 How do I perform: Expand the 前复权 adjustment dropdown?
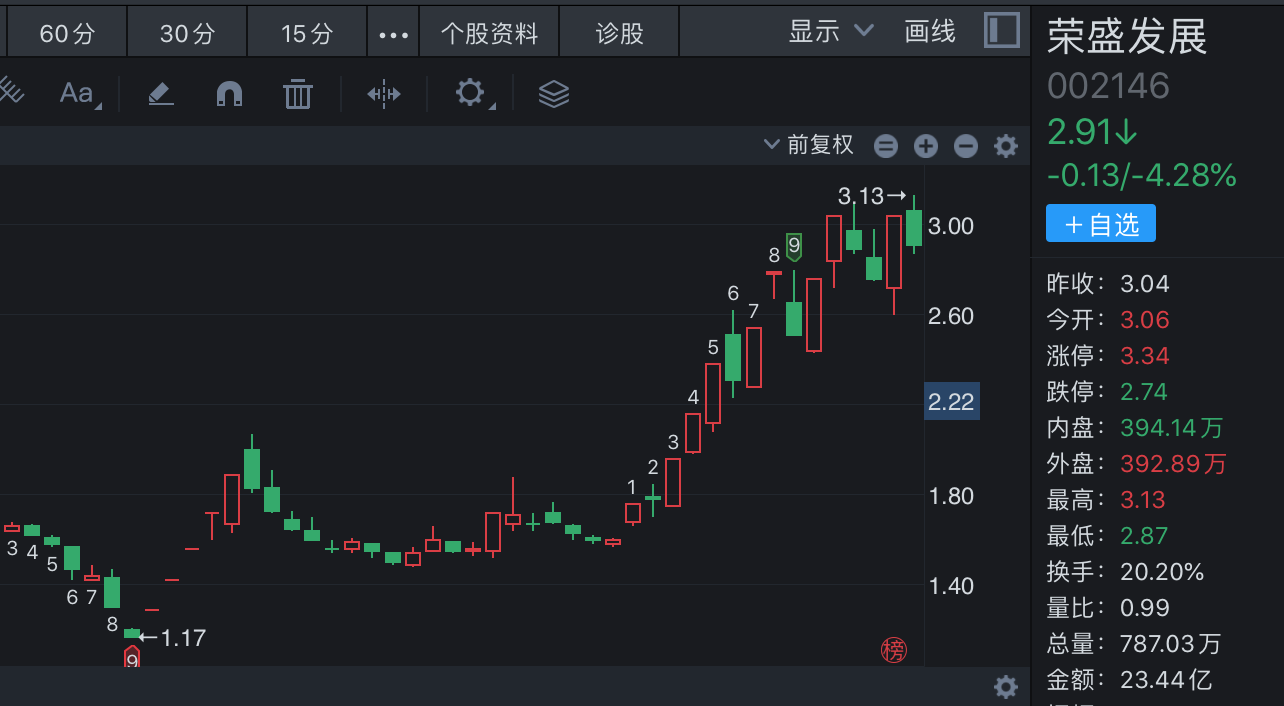(809, 145)
